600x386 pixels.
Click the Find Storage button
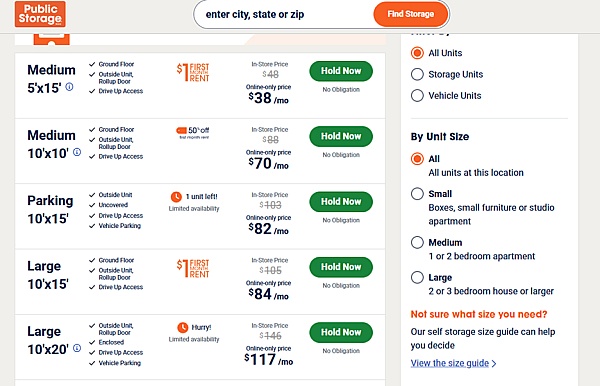tap(411, 14)
